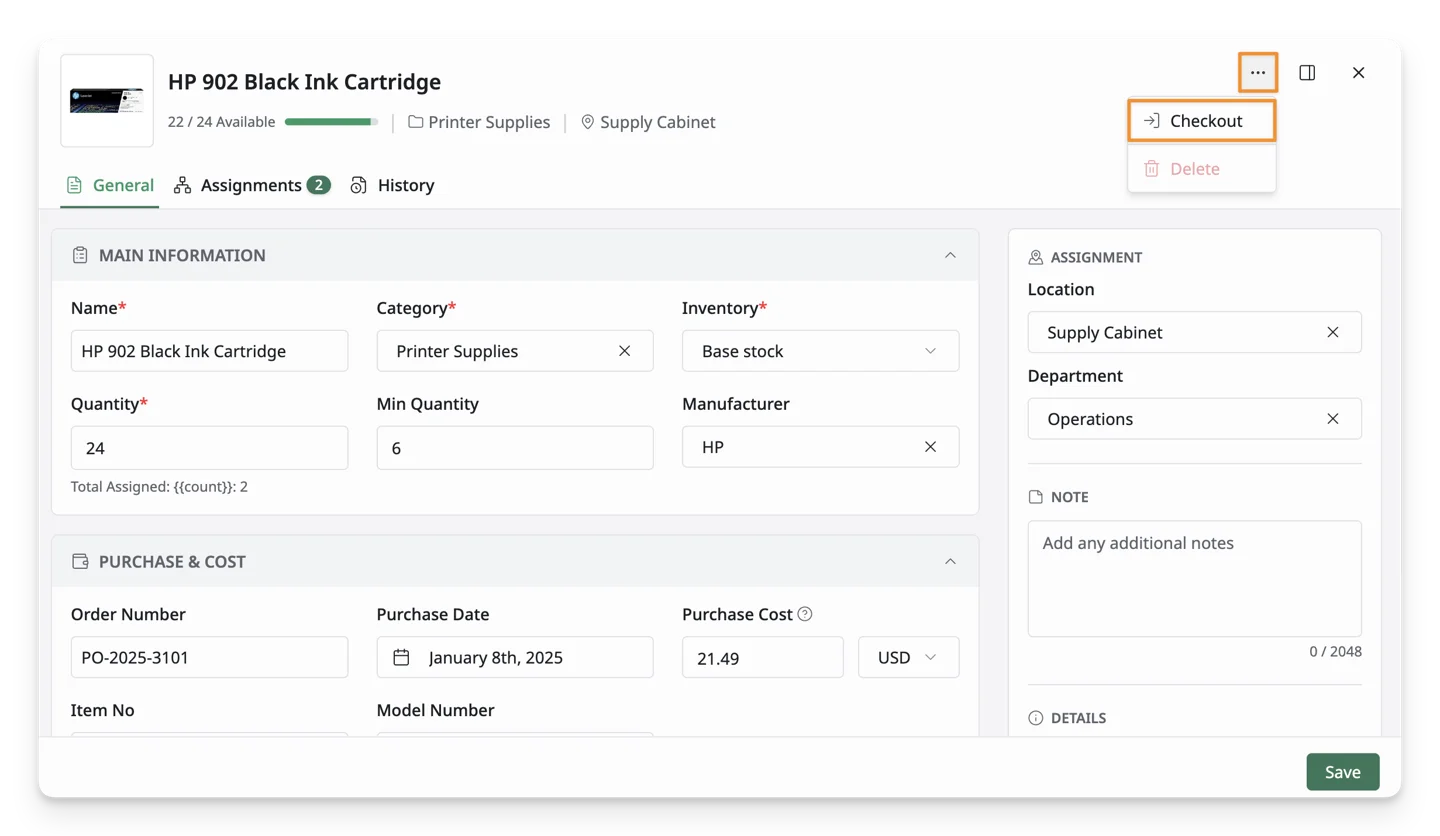This screenshot has width=1440, height=836.
Task: Open the Assignments tab
Action: point(252,185)
